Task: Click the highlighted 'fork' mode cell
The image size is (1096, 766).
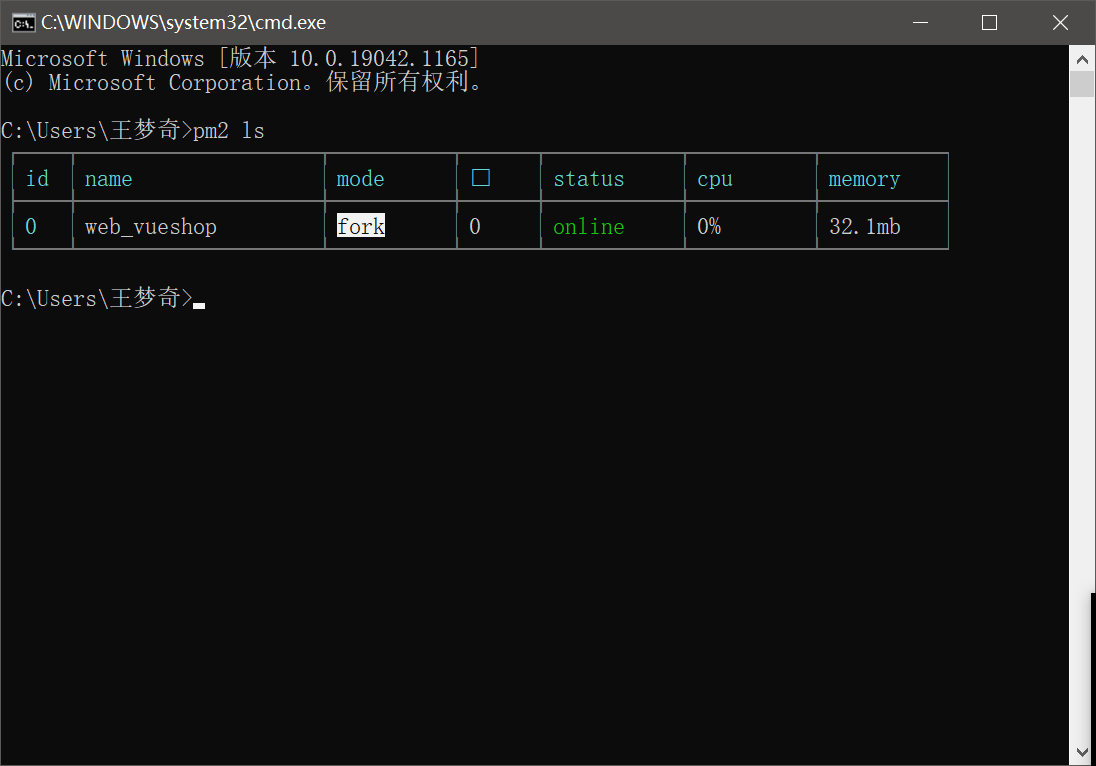Action: pos(361,227)
